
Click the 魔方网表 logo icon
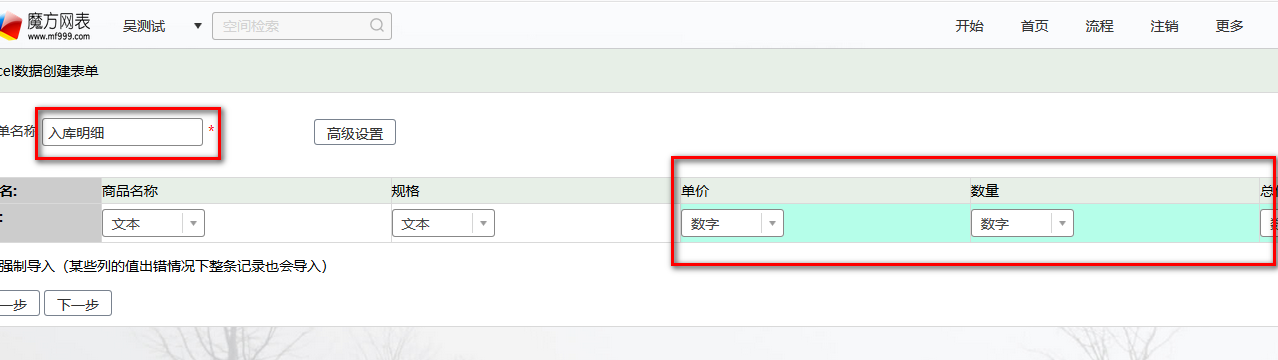pos(10,26)
